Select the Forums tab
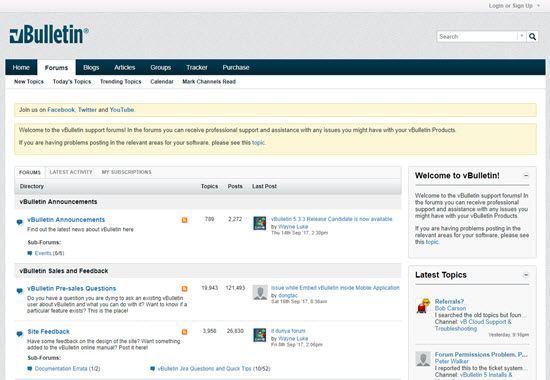 tap(56, 67)
